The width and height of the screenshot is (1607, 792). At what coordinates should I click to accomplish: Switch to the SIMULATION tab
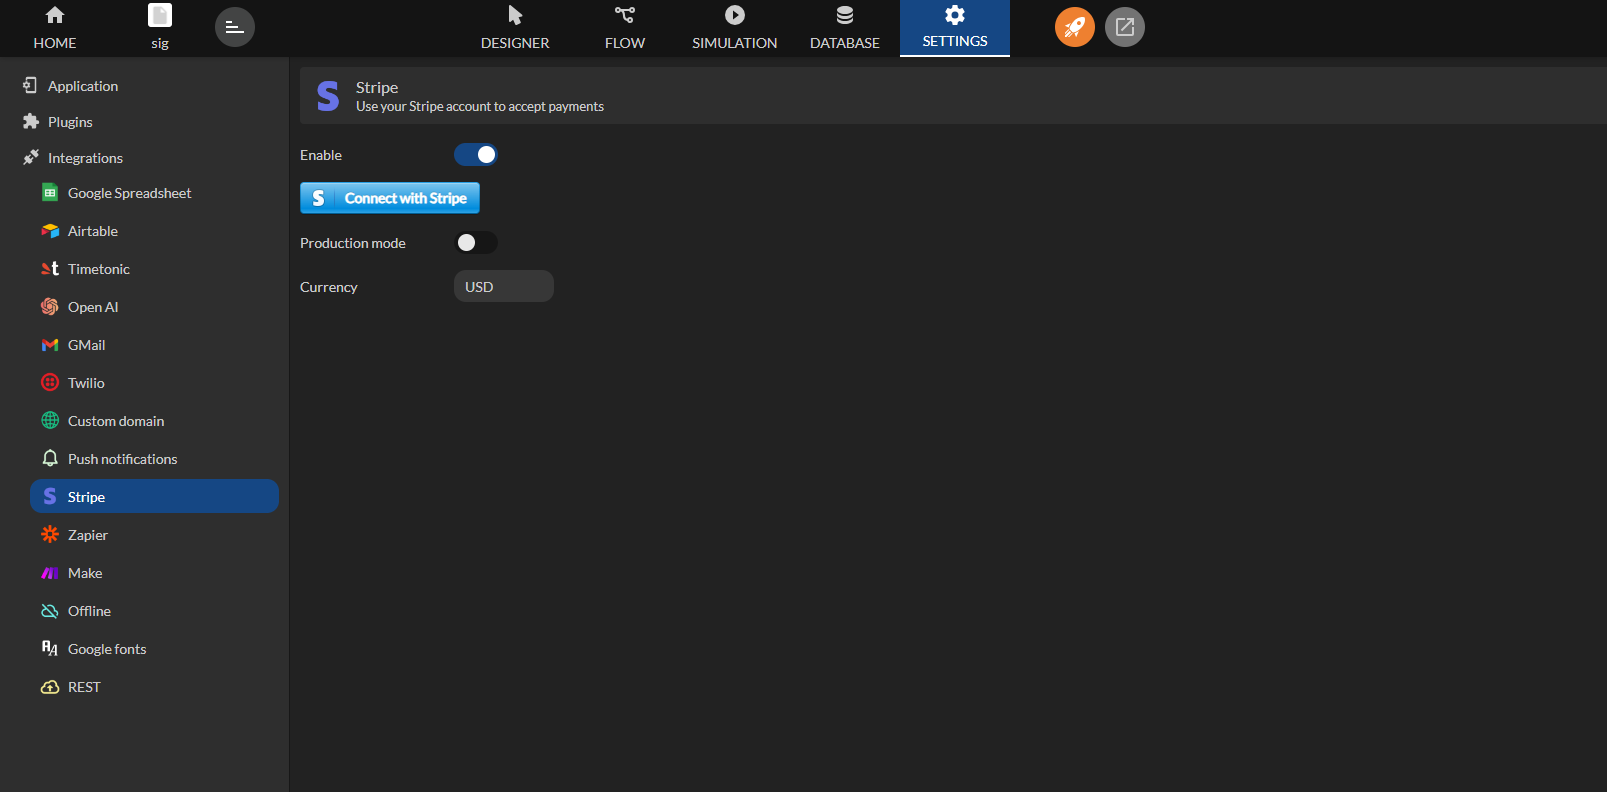[x=735, y=28]
